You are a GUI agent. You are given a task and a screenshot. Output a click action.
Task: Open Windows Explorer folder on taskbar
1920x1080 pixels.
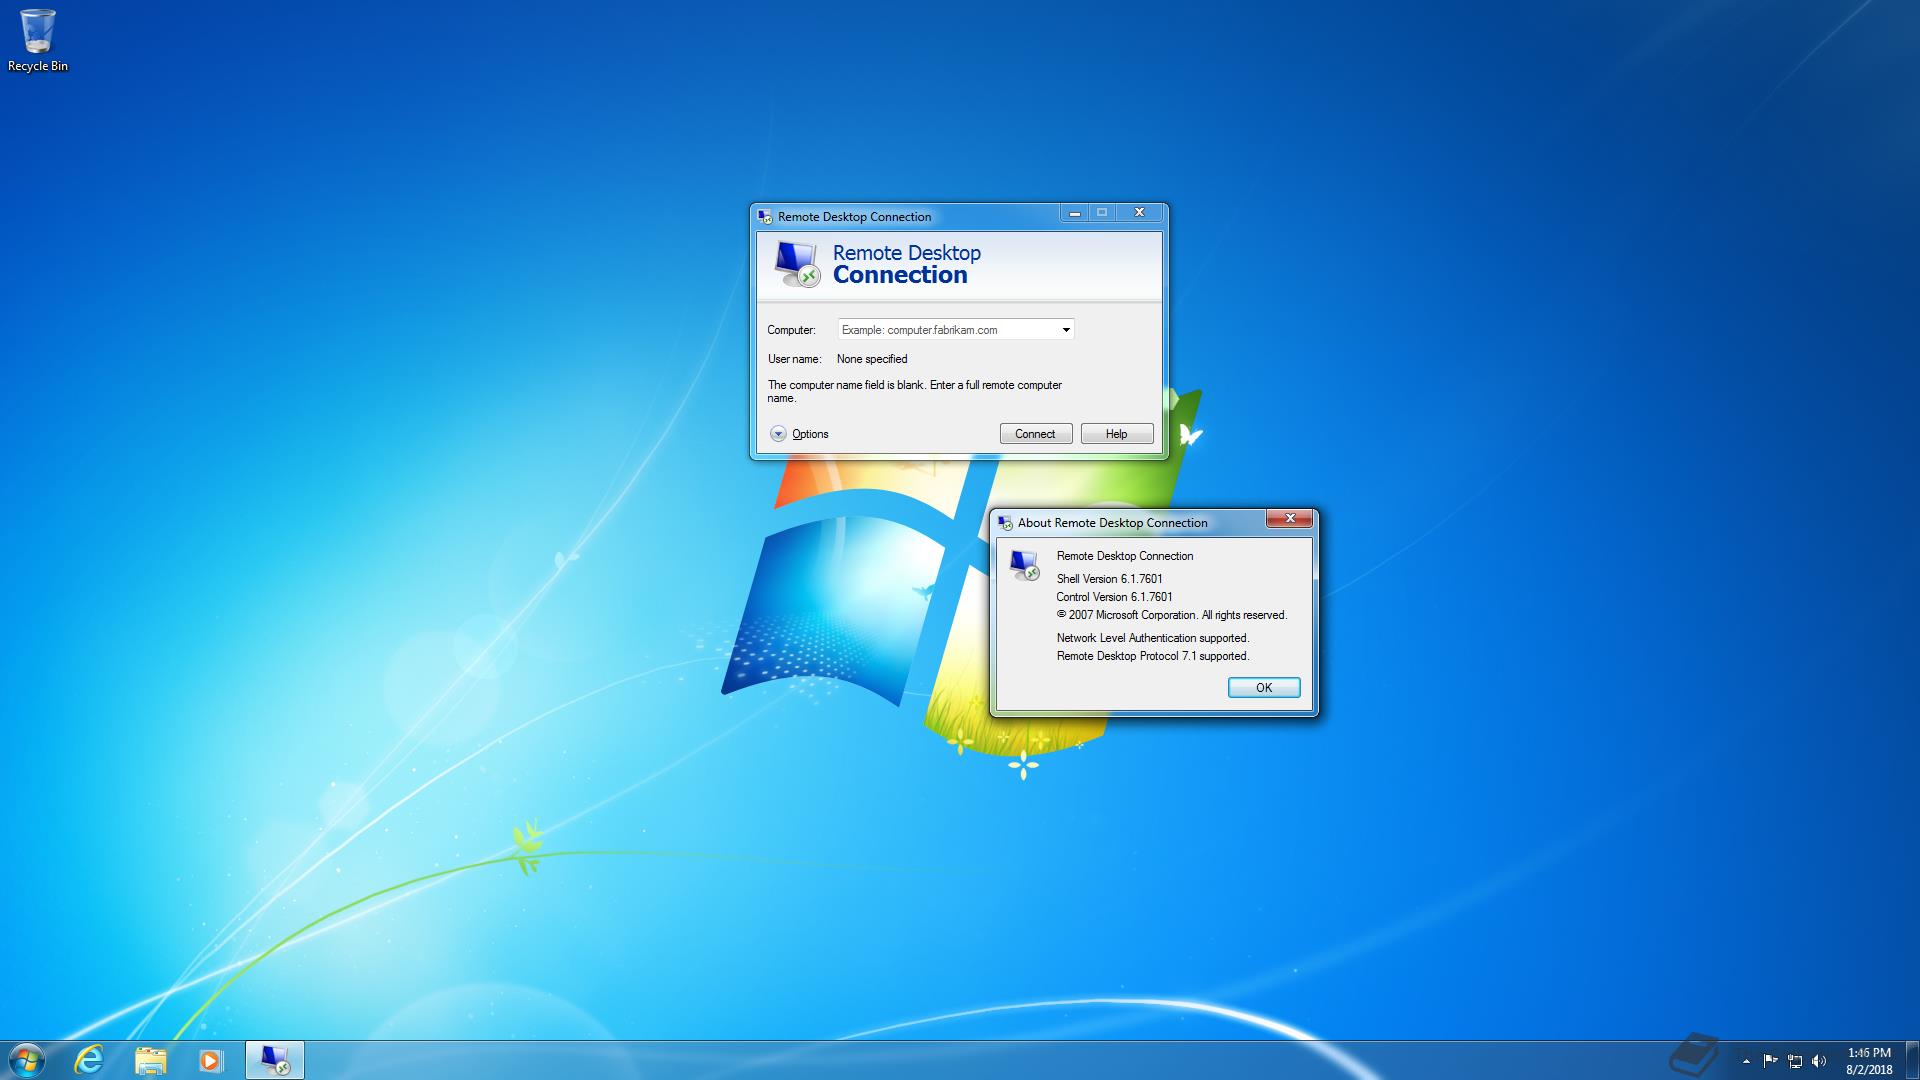[x=150, y=1060]
